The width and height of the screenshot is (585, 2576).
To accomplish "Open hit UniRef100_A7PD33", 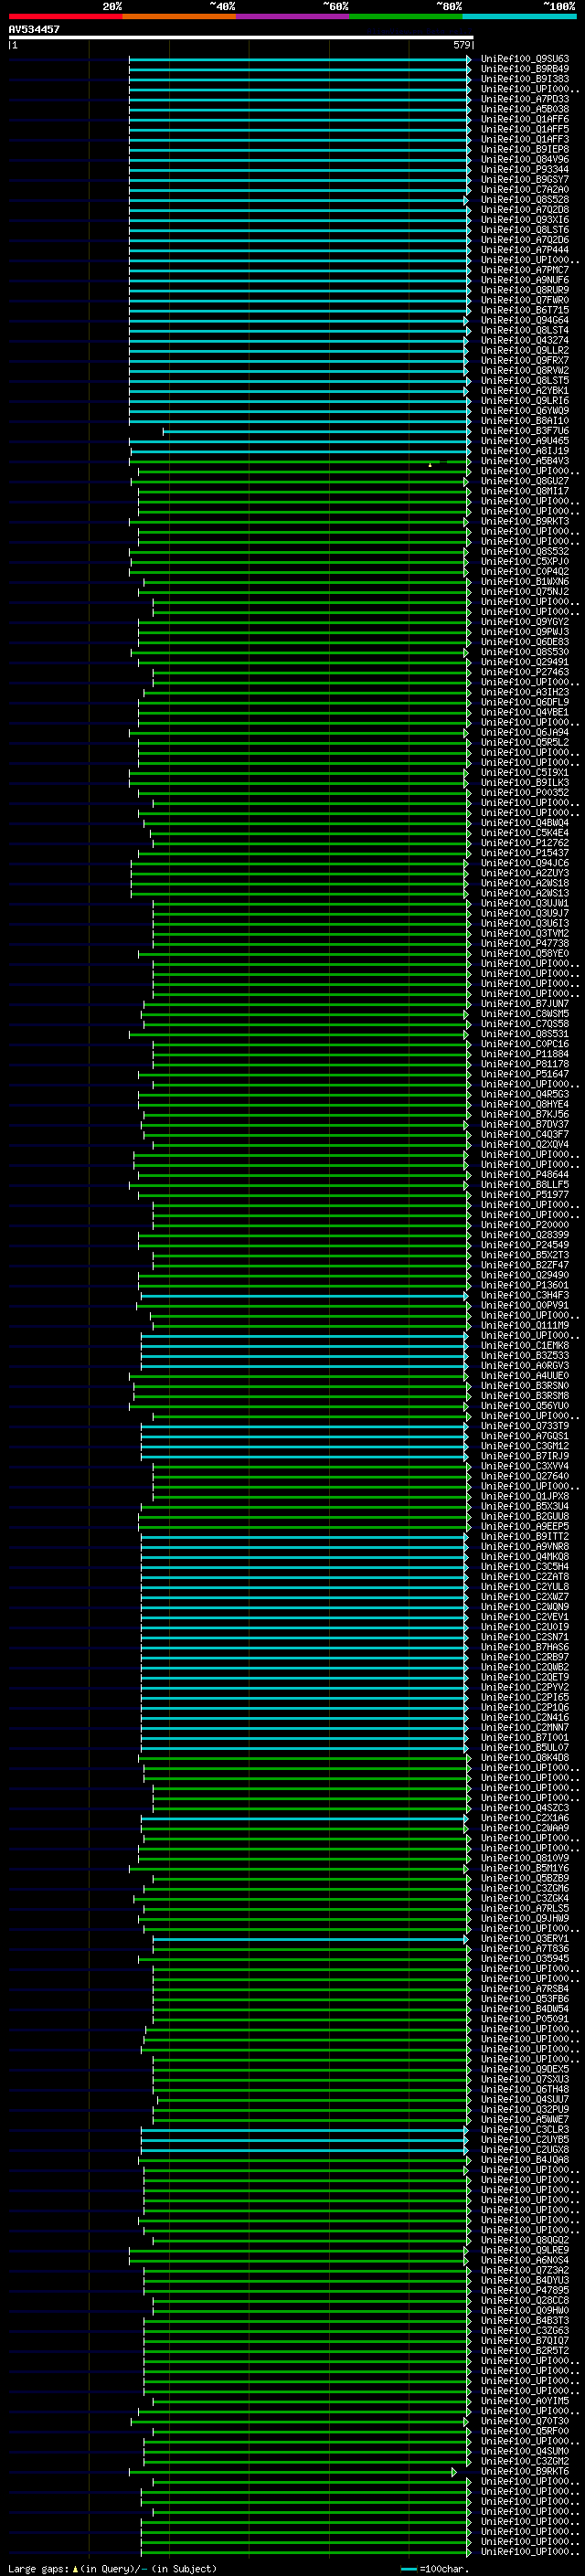I will [525, 99].
